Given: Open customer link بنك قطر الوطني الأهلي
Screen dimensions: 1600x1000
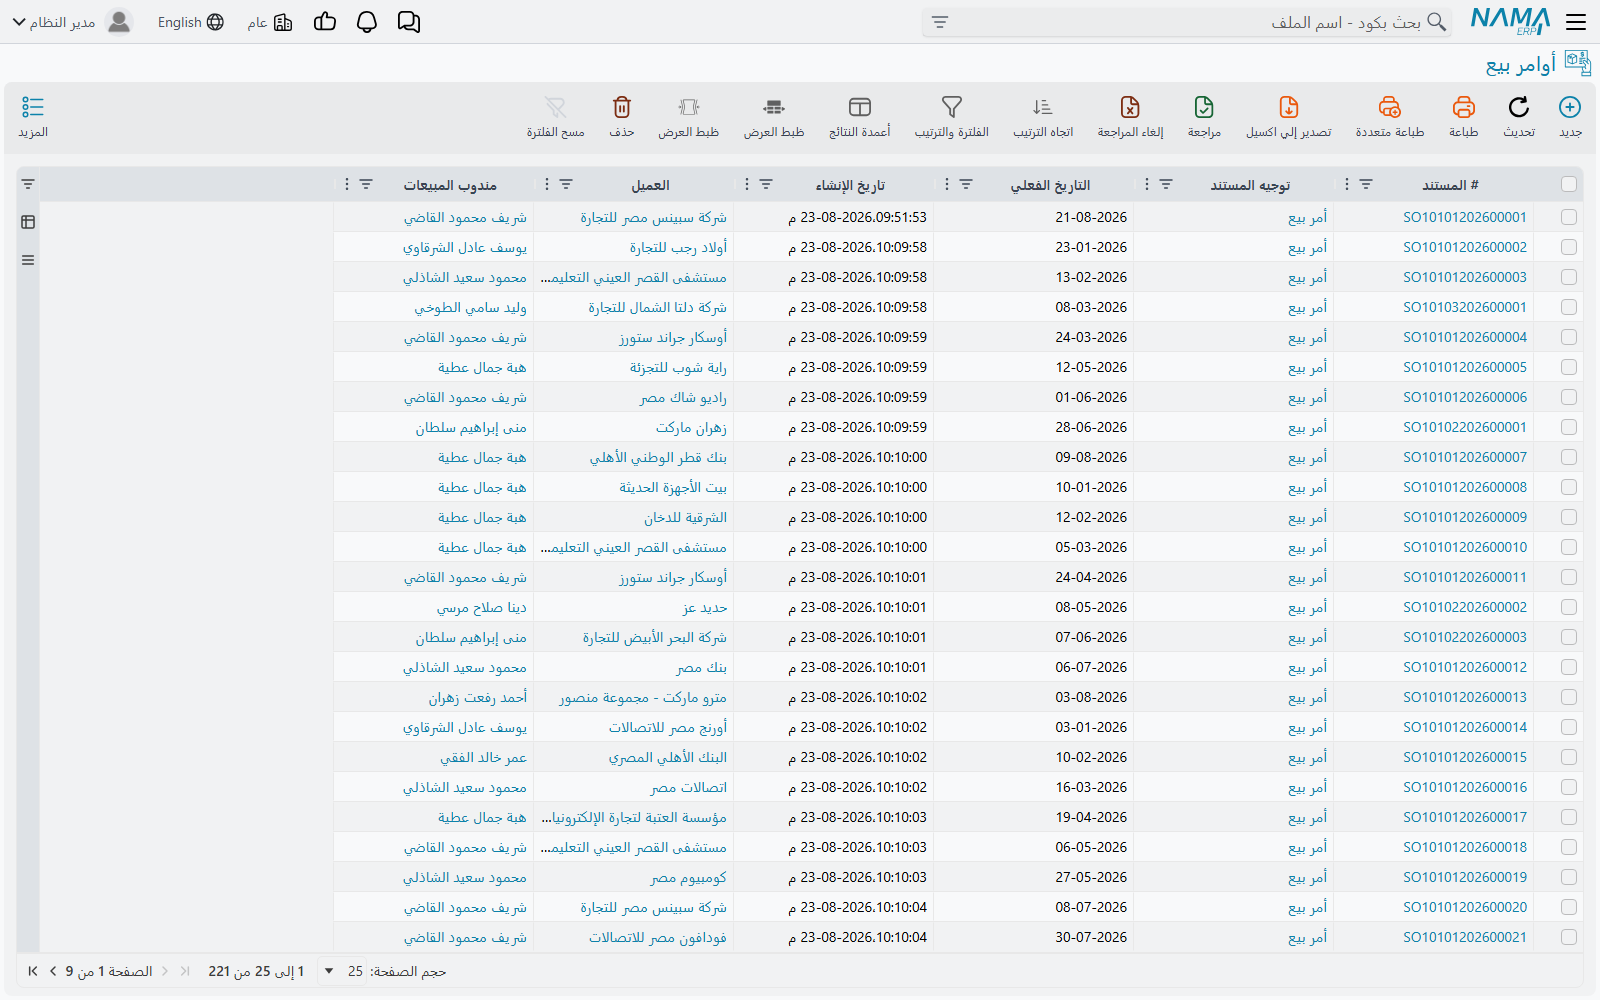Looking at the screenshot, I should tap(658, 457).
